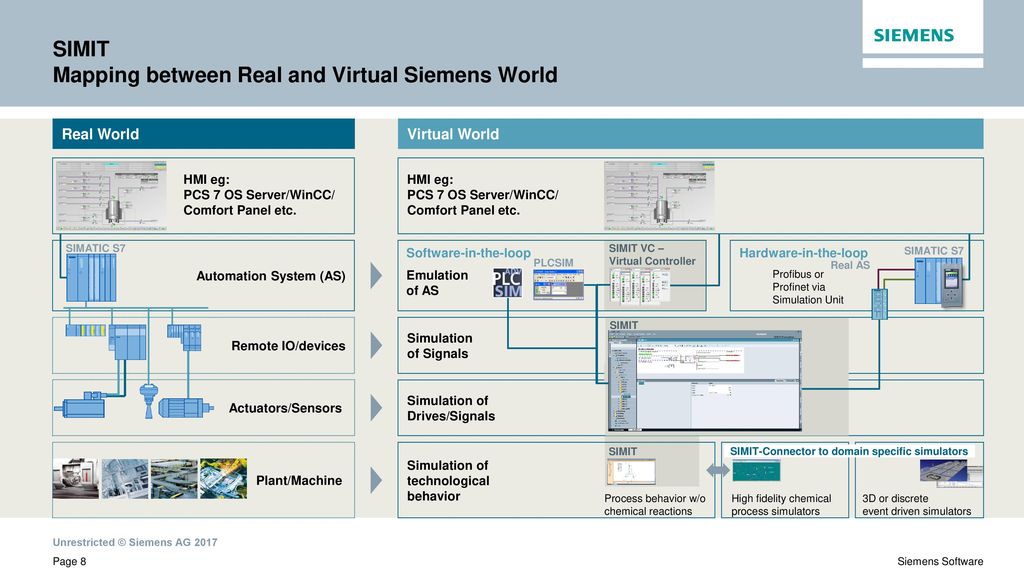This screenshot has height=576, width=1024.
Task: Click the Plant/Machine label
Action: tap(299, 481)
